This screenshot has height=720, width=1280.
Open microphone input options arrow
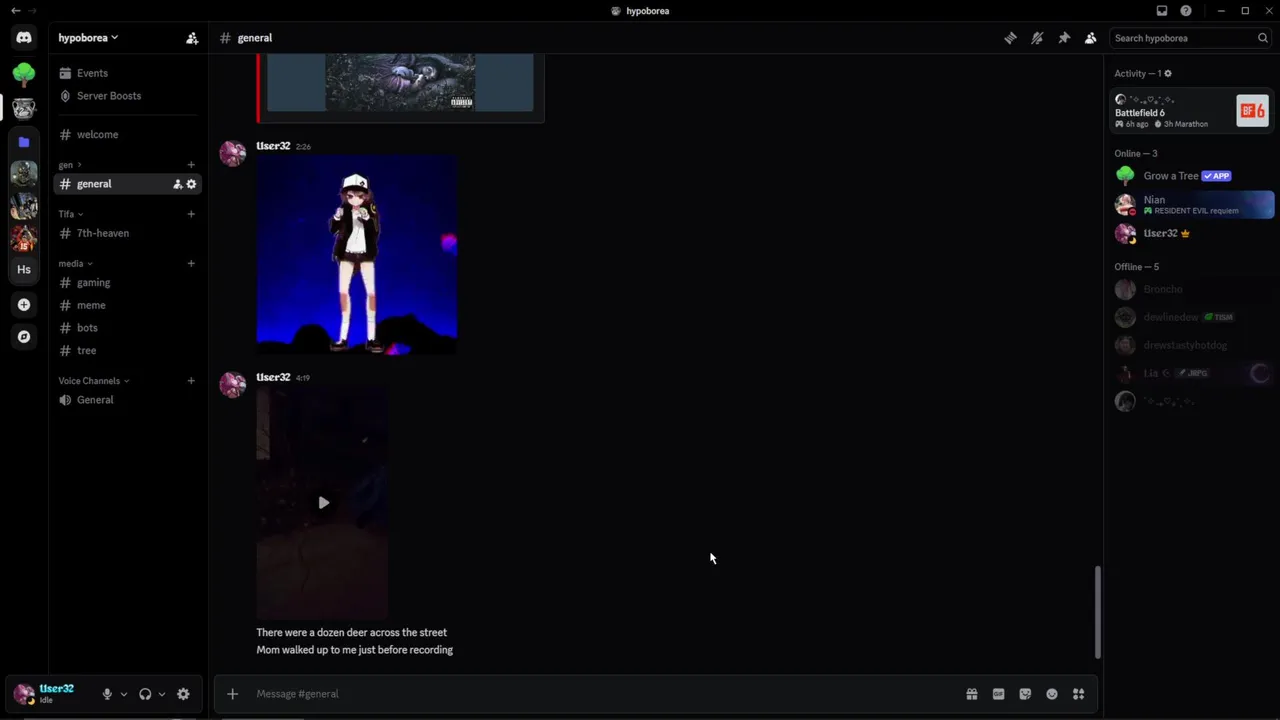[124, 694]
